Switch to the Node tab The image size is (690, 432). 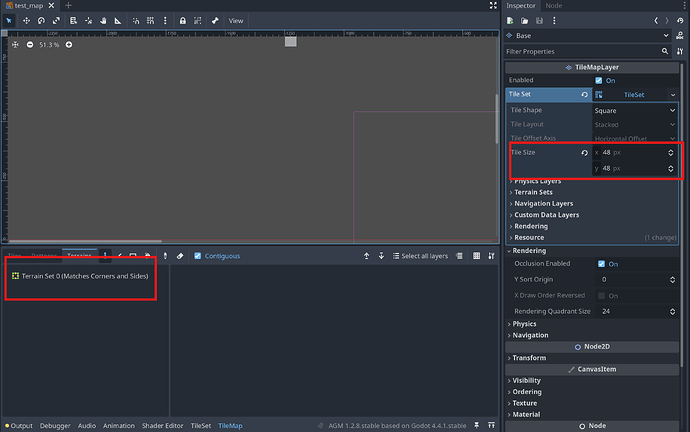[554, 5]
